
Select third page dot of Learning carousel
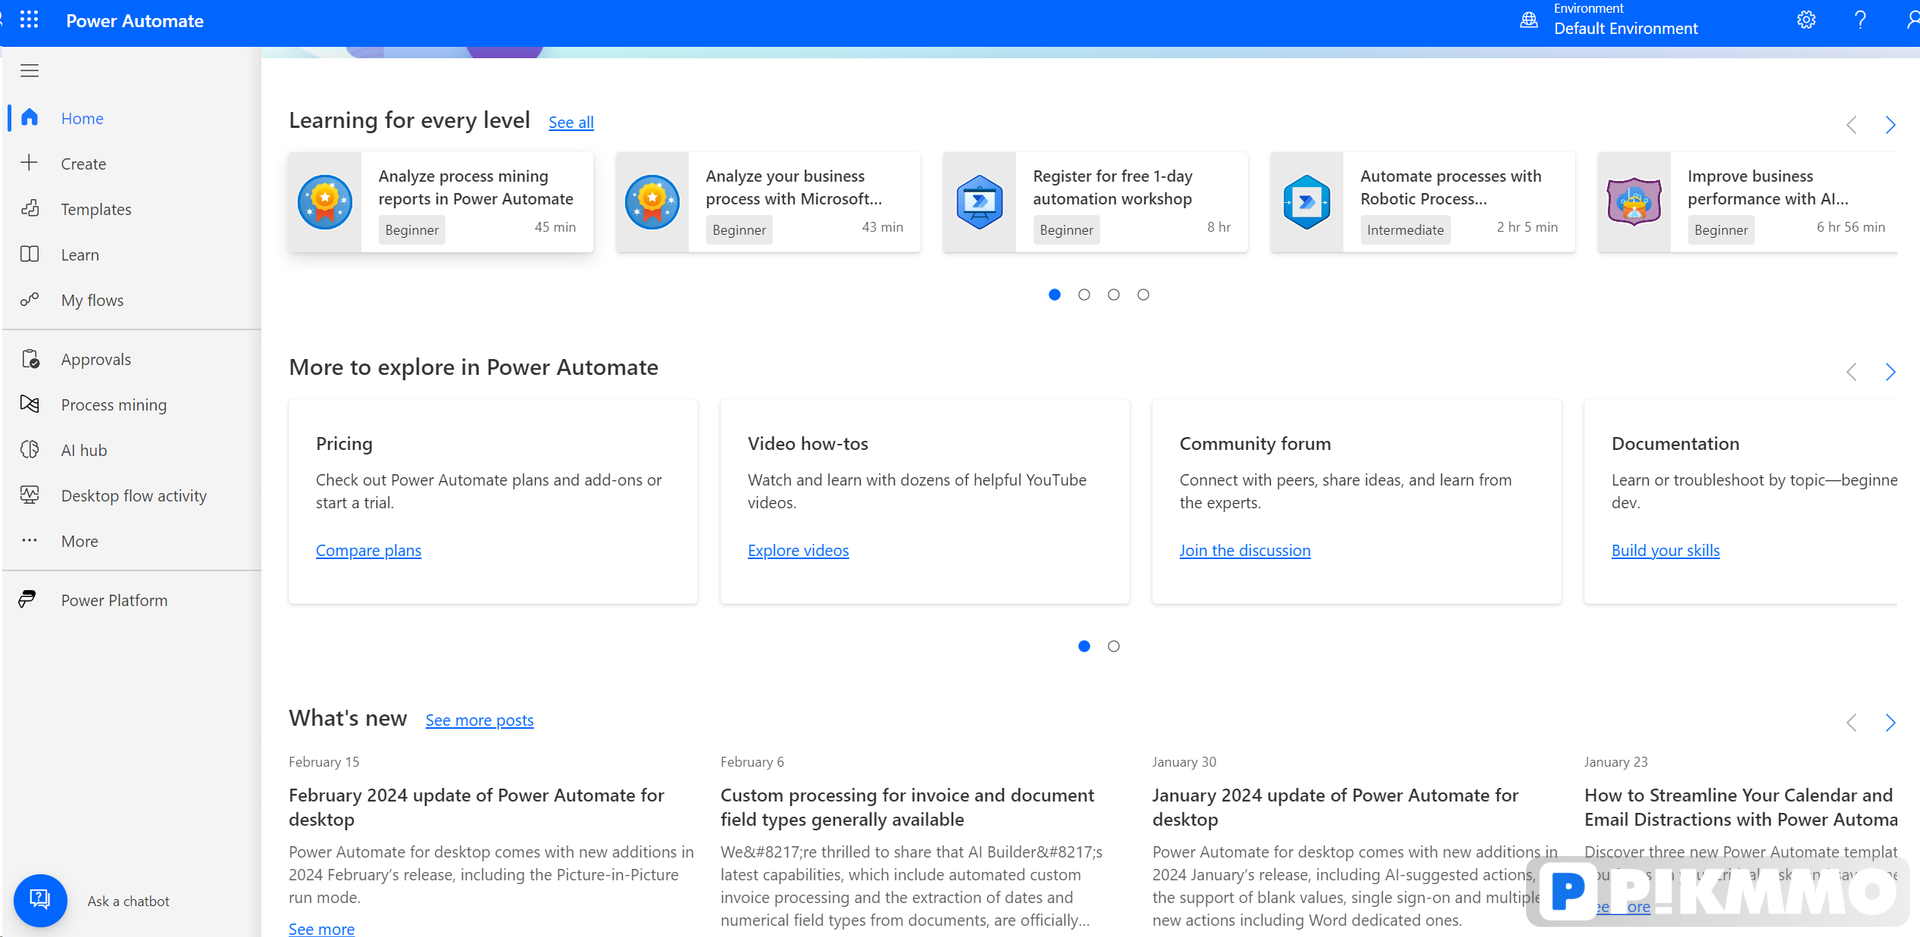[x=1113, y=294]
